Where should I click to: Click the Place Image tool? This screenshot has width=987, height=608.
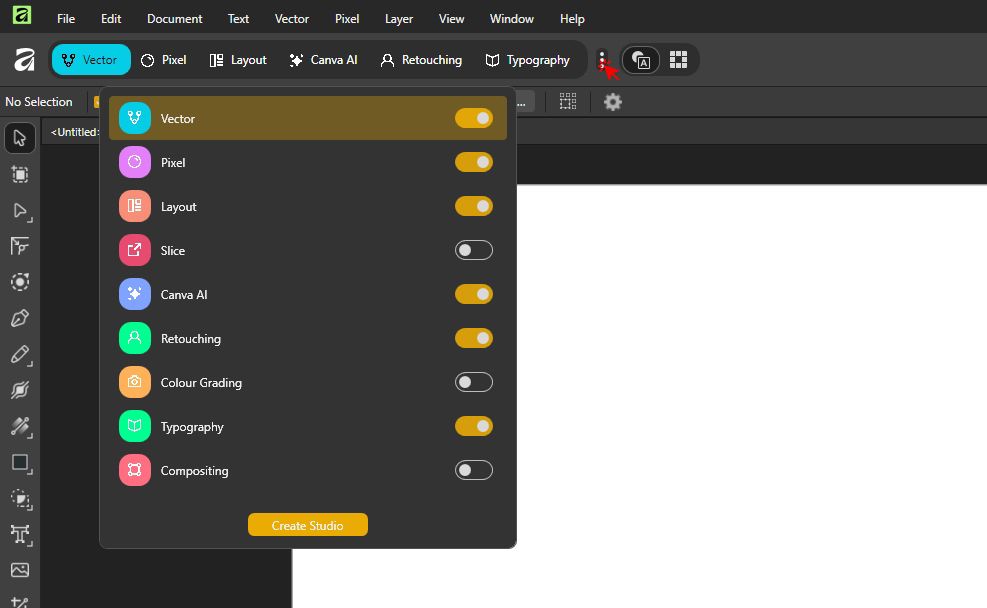20,570
